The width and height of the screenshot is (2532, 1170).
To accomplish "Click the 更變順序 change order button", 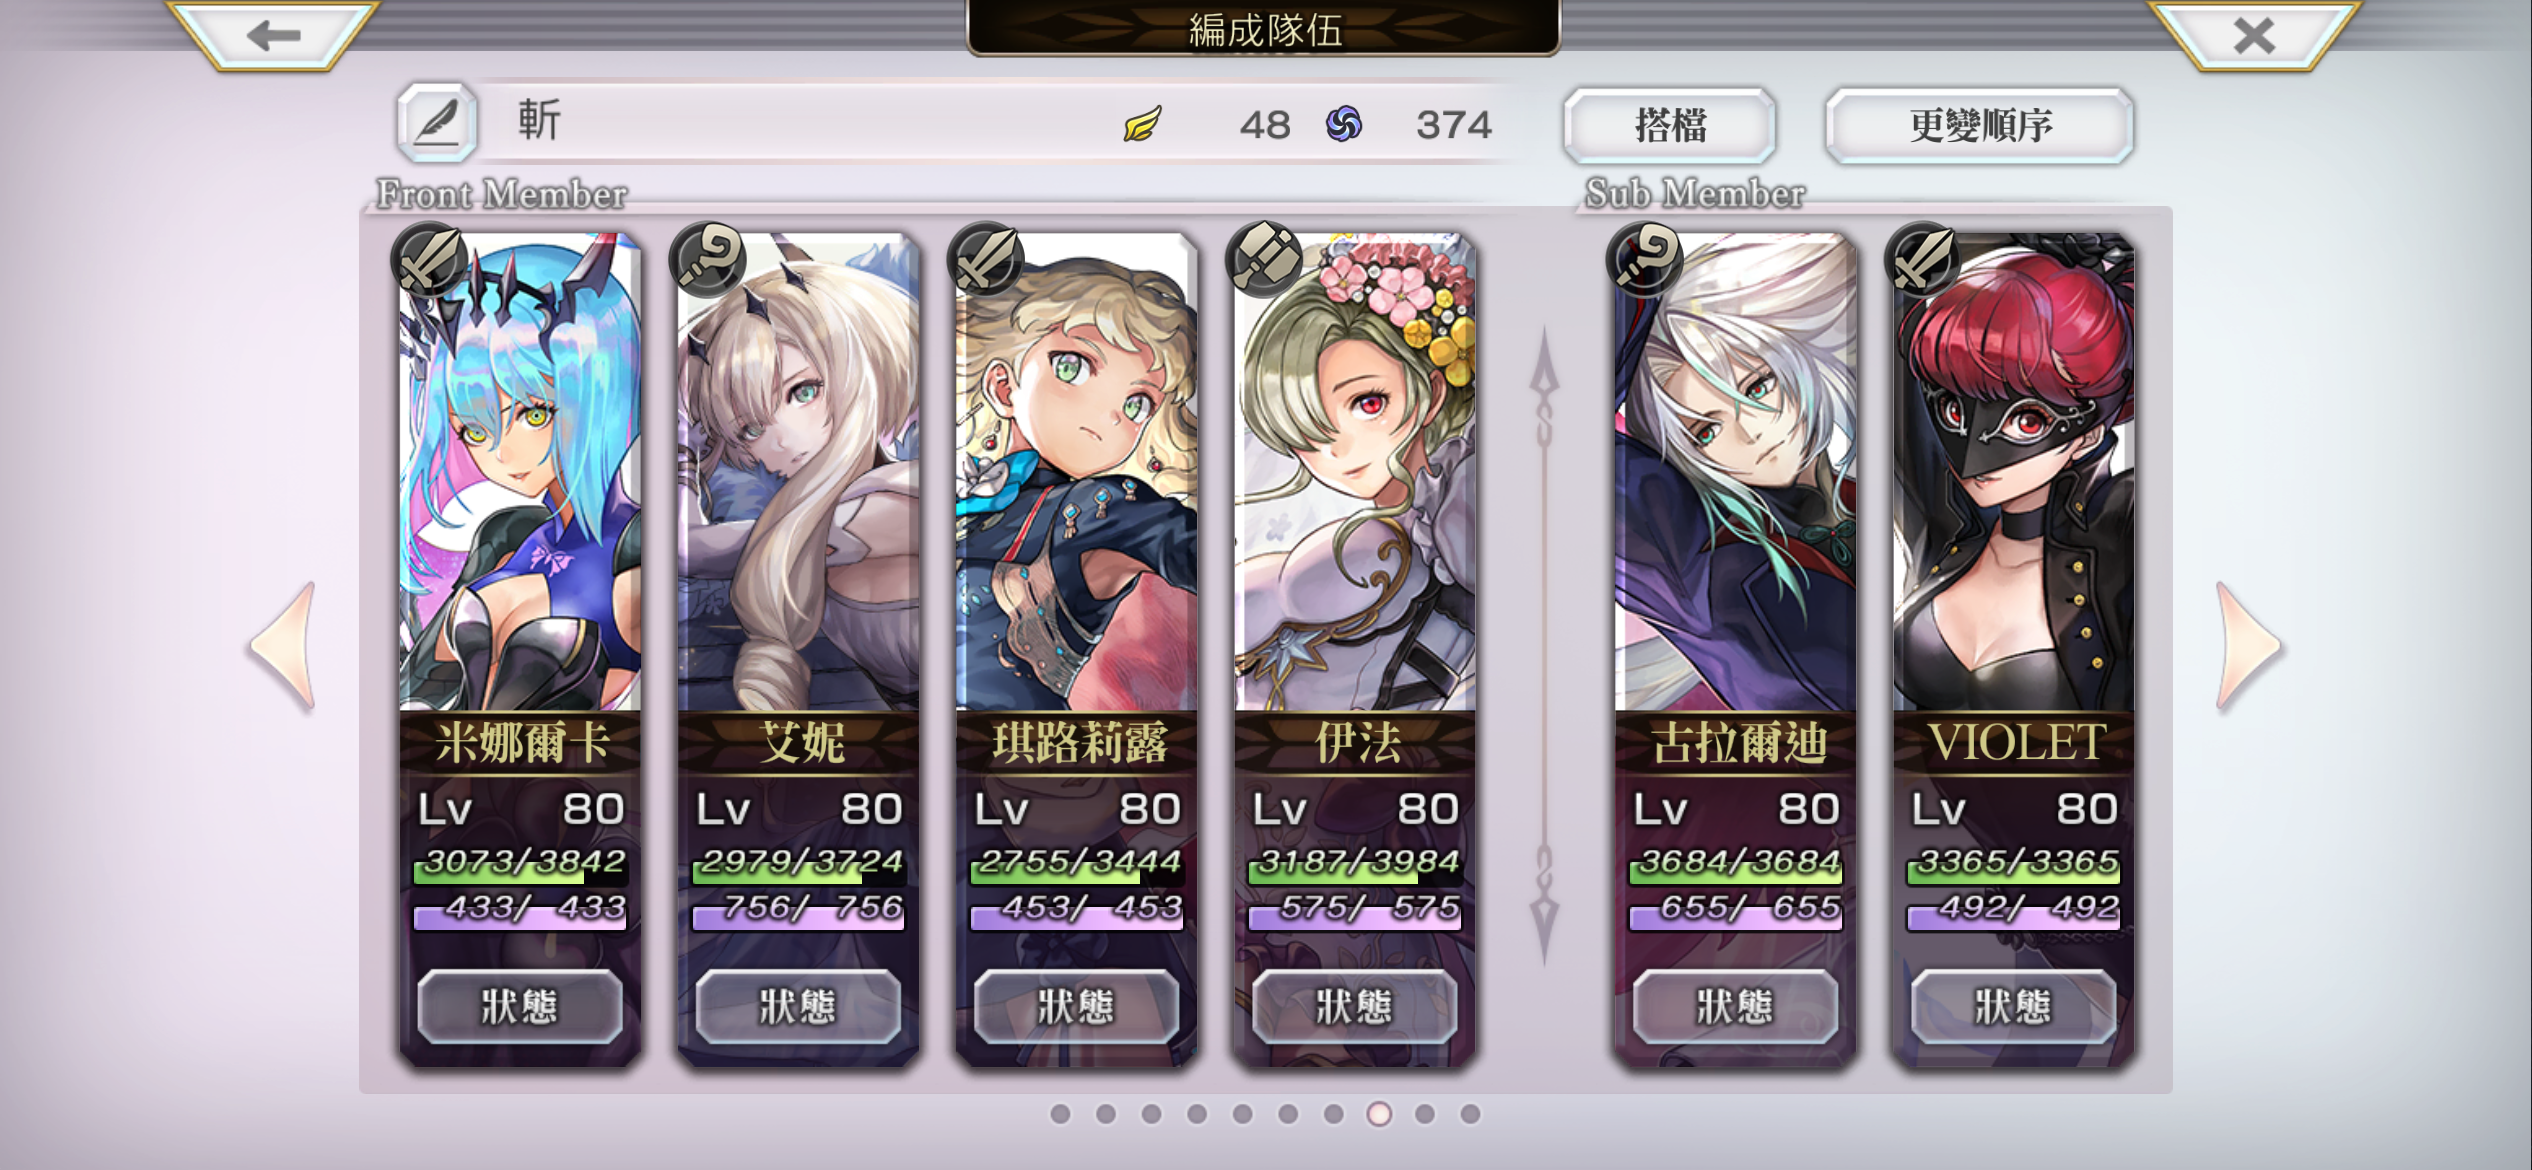I will [x=1980, y=125].
